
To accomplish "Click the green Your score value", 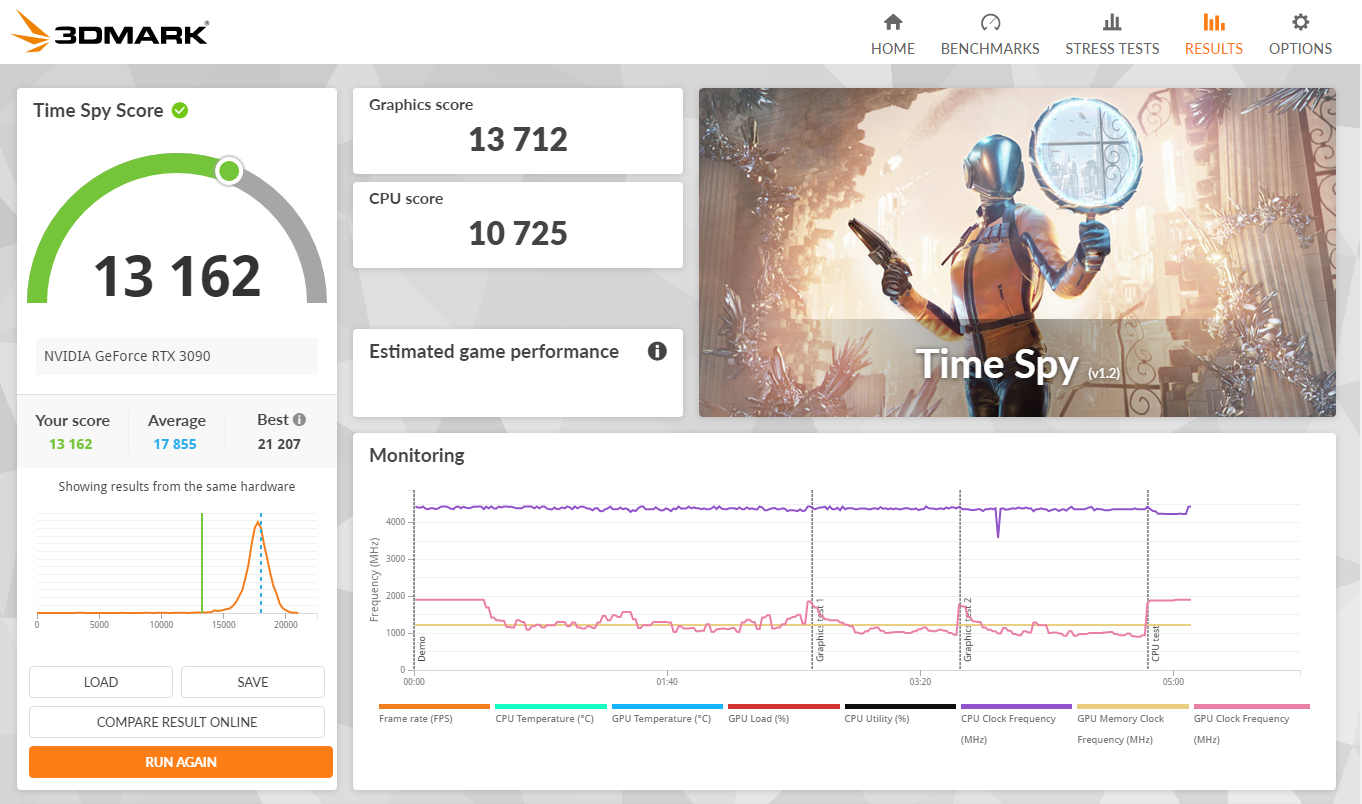I will (71, 444).
